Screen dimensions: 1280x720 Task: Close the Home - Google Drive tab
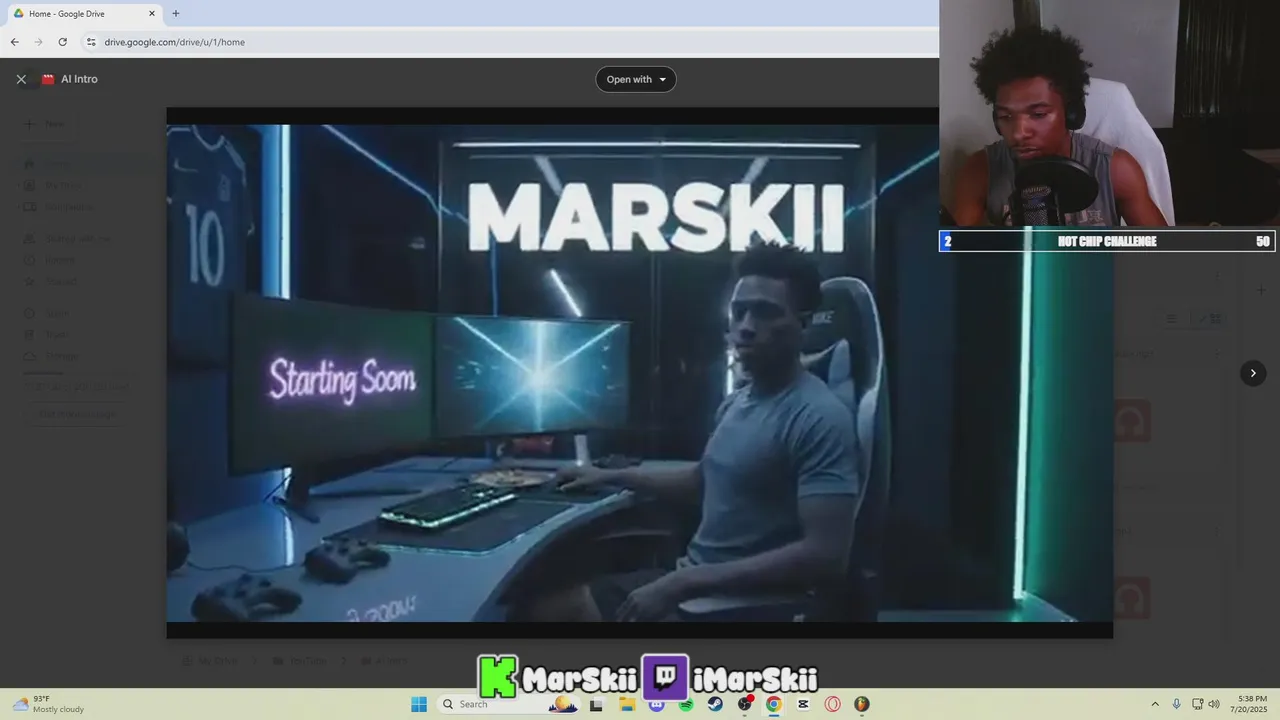152,14
